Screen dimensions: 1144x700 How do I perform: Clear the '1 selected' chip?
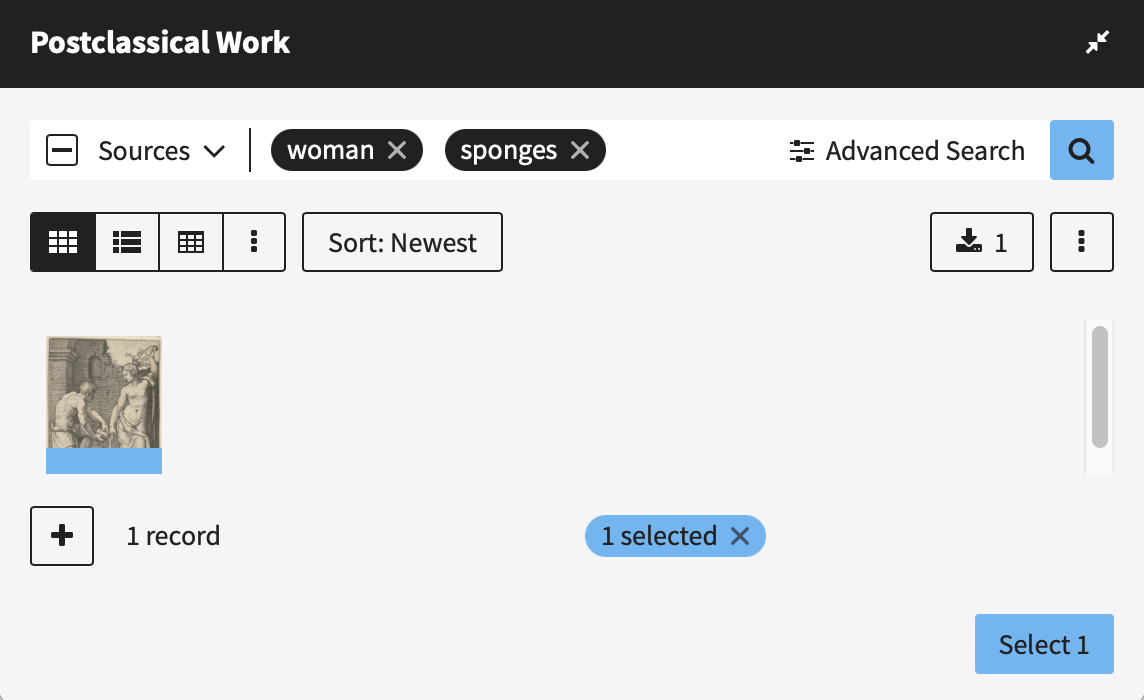pyautogui.click(x=740, y=536)
